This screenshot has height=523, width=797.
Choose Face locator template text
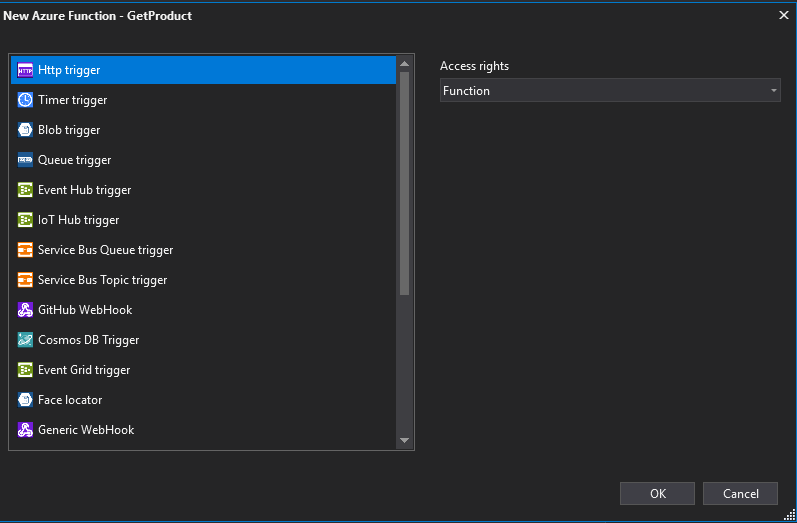tap(70, 400)
